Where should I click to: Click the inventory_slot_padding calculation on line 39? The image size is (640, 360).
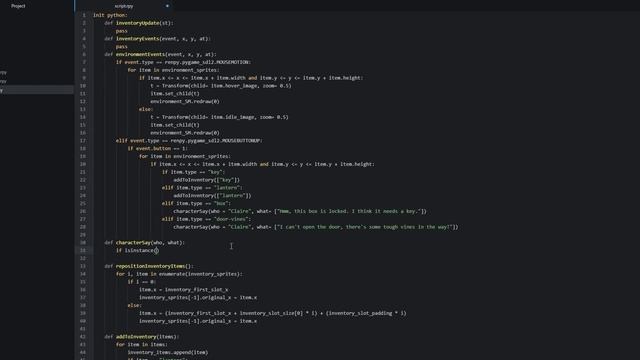(273, 313)
